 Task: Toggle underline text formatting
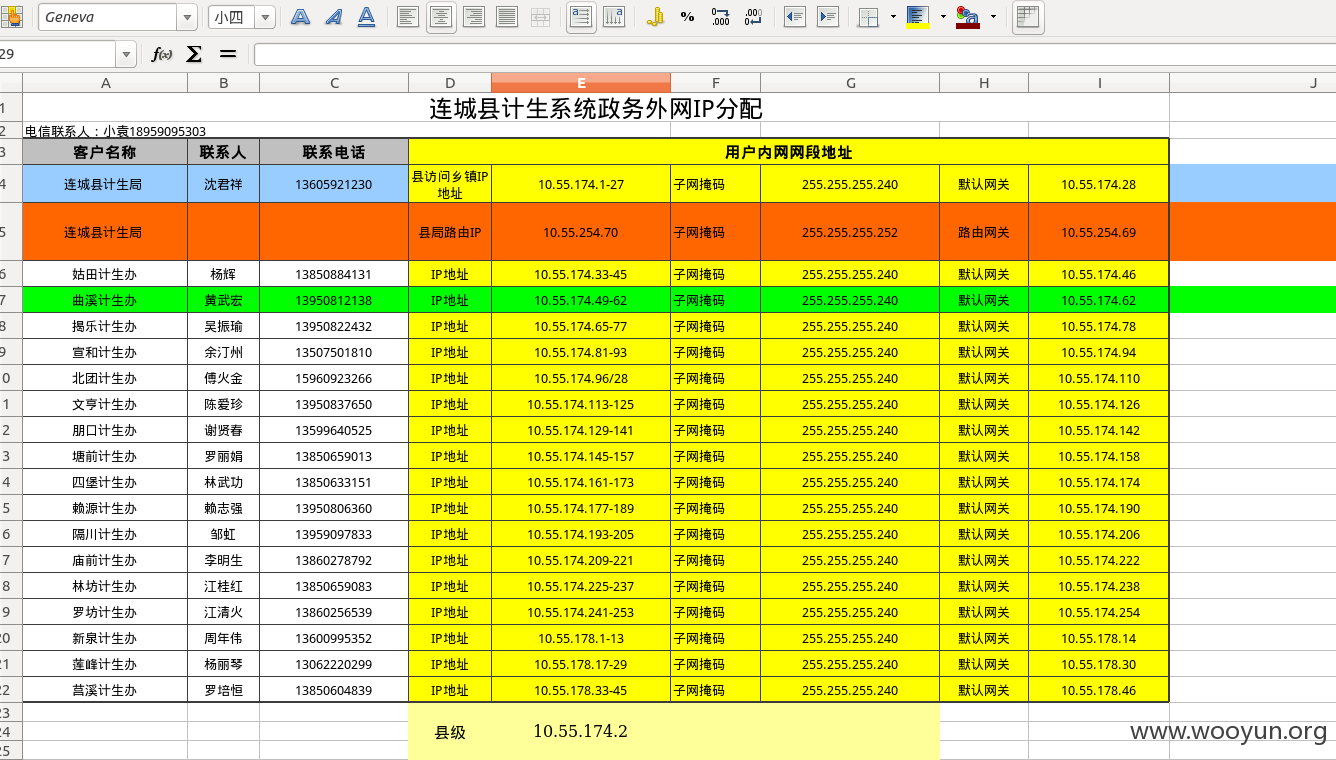point(366,17)
